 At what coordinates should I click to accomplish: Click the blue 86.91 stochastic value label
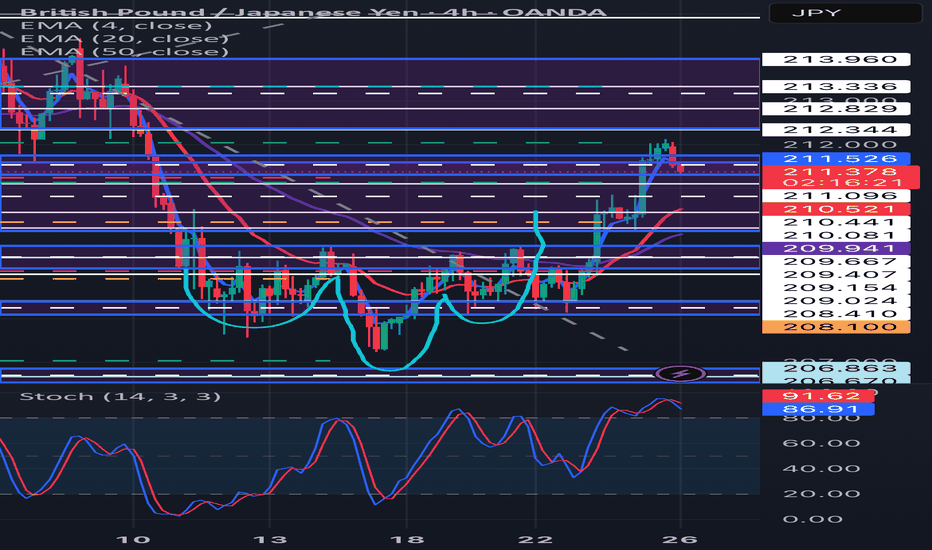pos(818,409)
